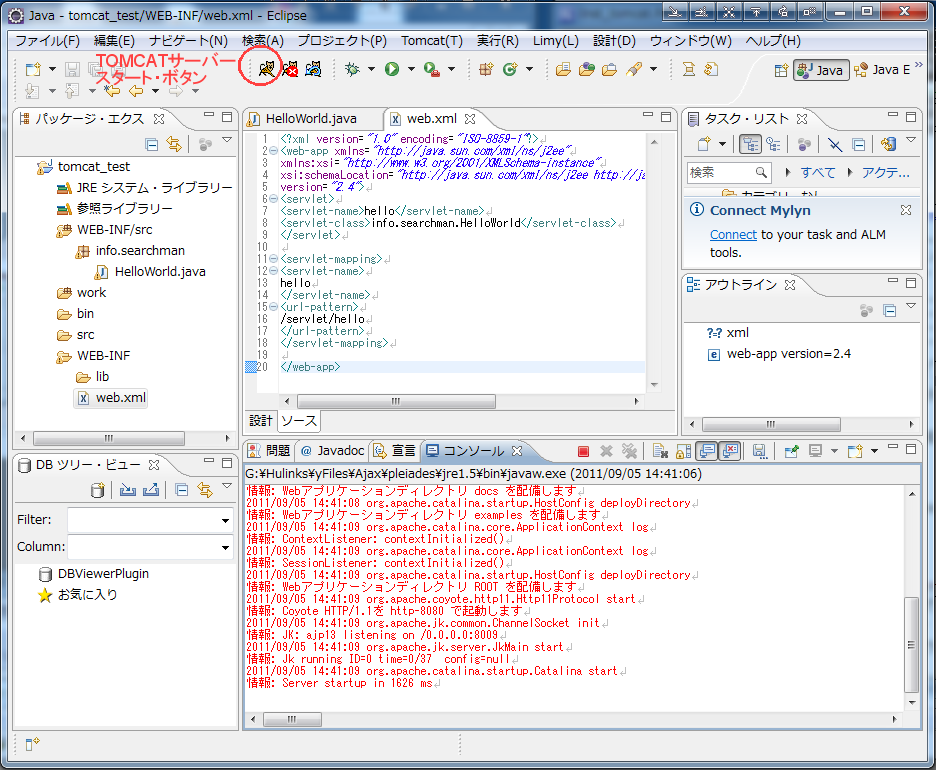The width and height of the screenshot is (936, 770).
Task: Click the export icon in DB Tree View
Action: tap(151, 490)
